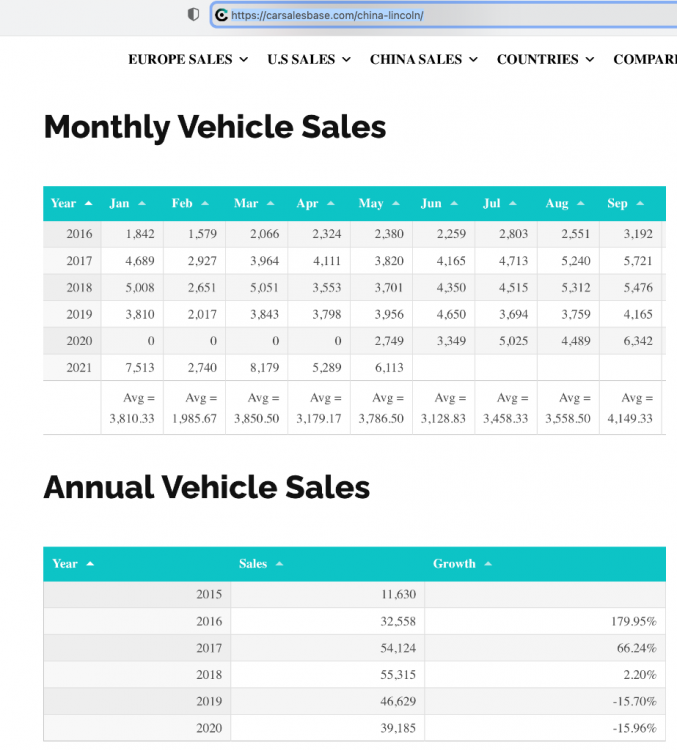677x750 pixels.
Task: Click the Jun column header
Action: point(431,203)
